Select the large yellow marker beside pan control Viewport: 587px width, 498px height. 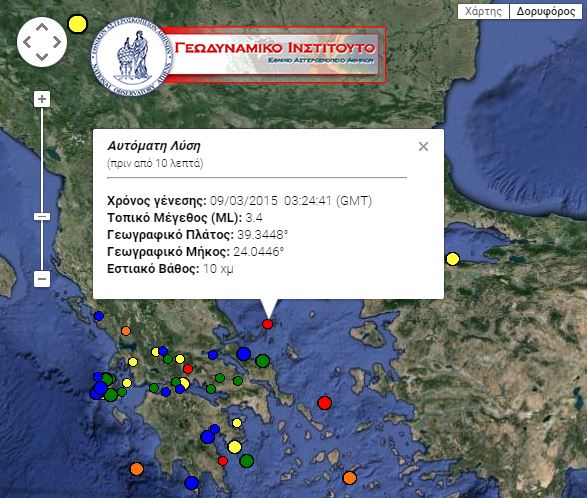pos(77,24)
